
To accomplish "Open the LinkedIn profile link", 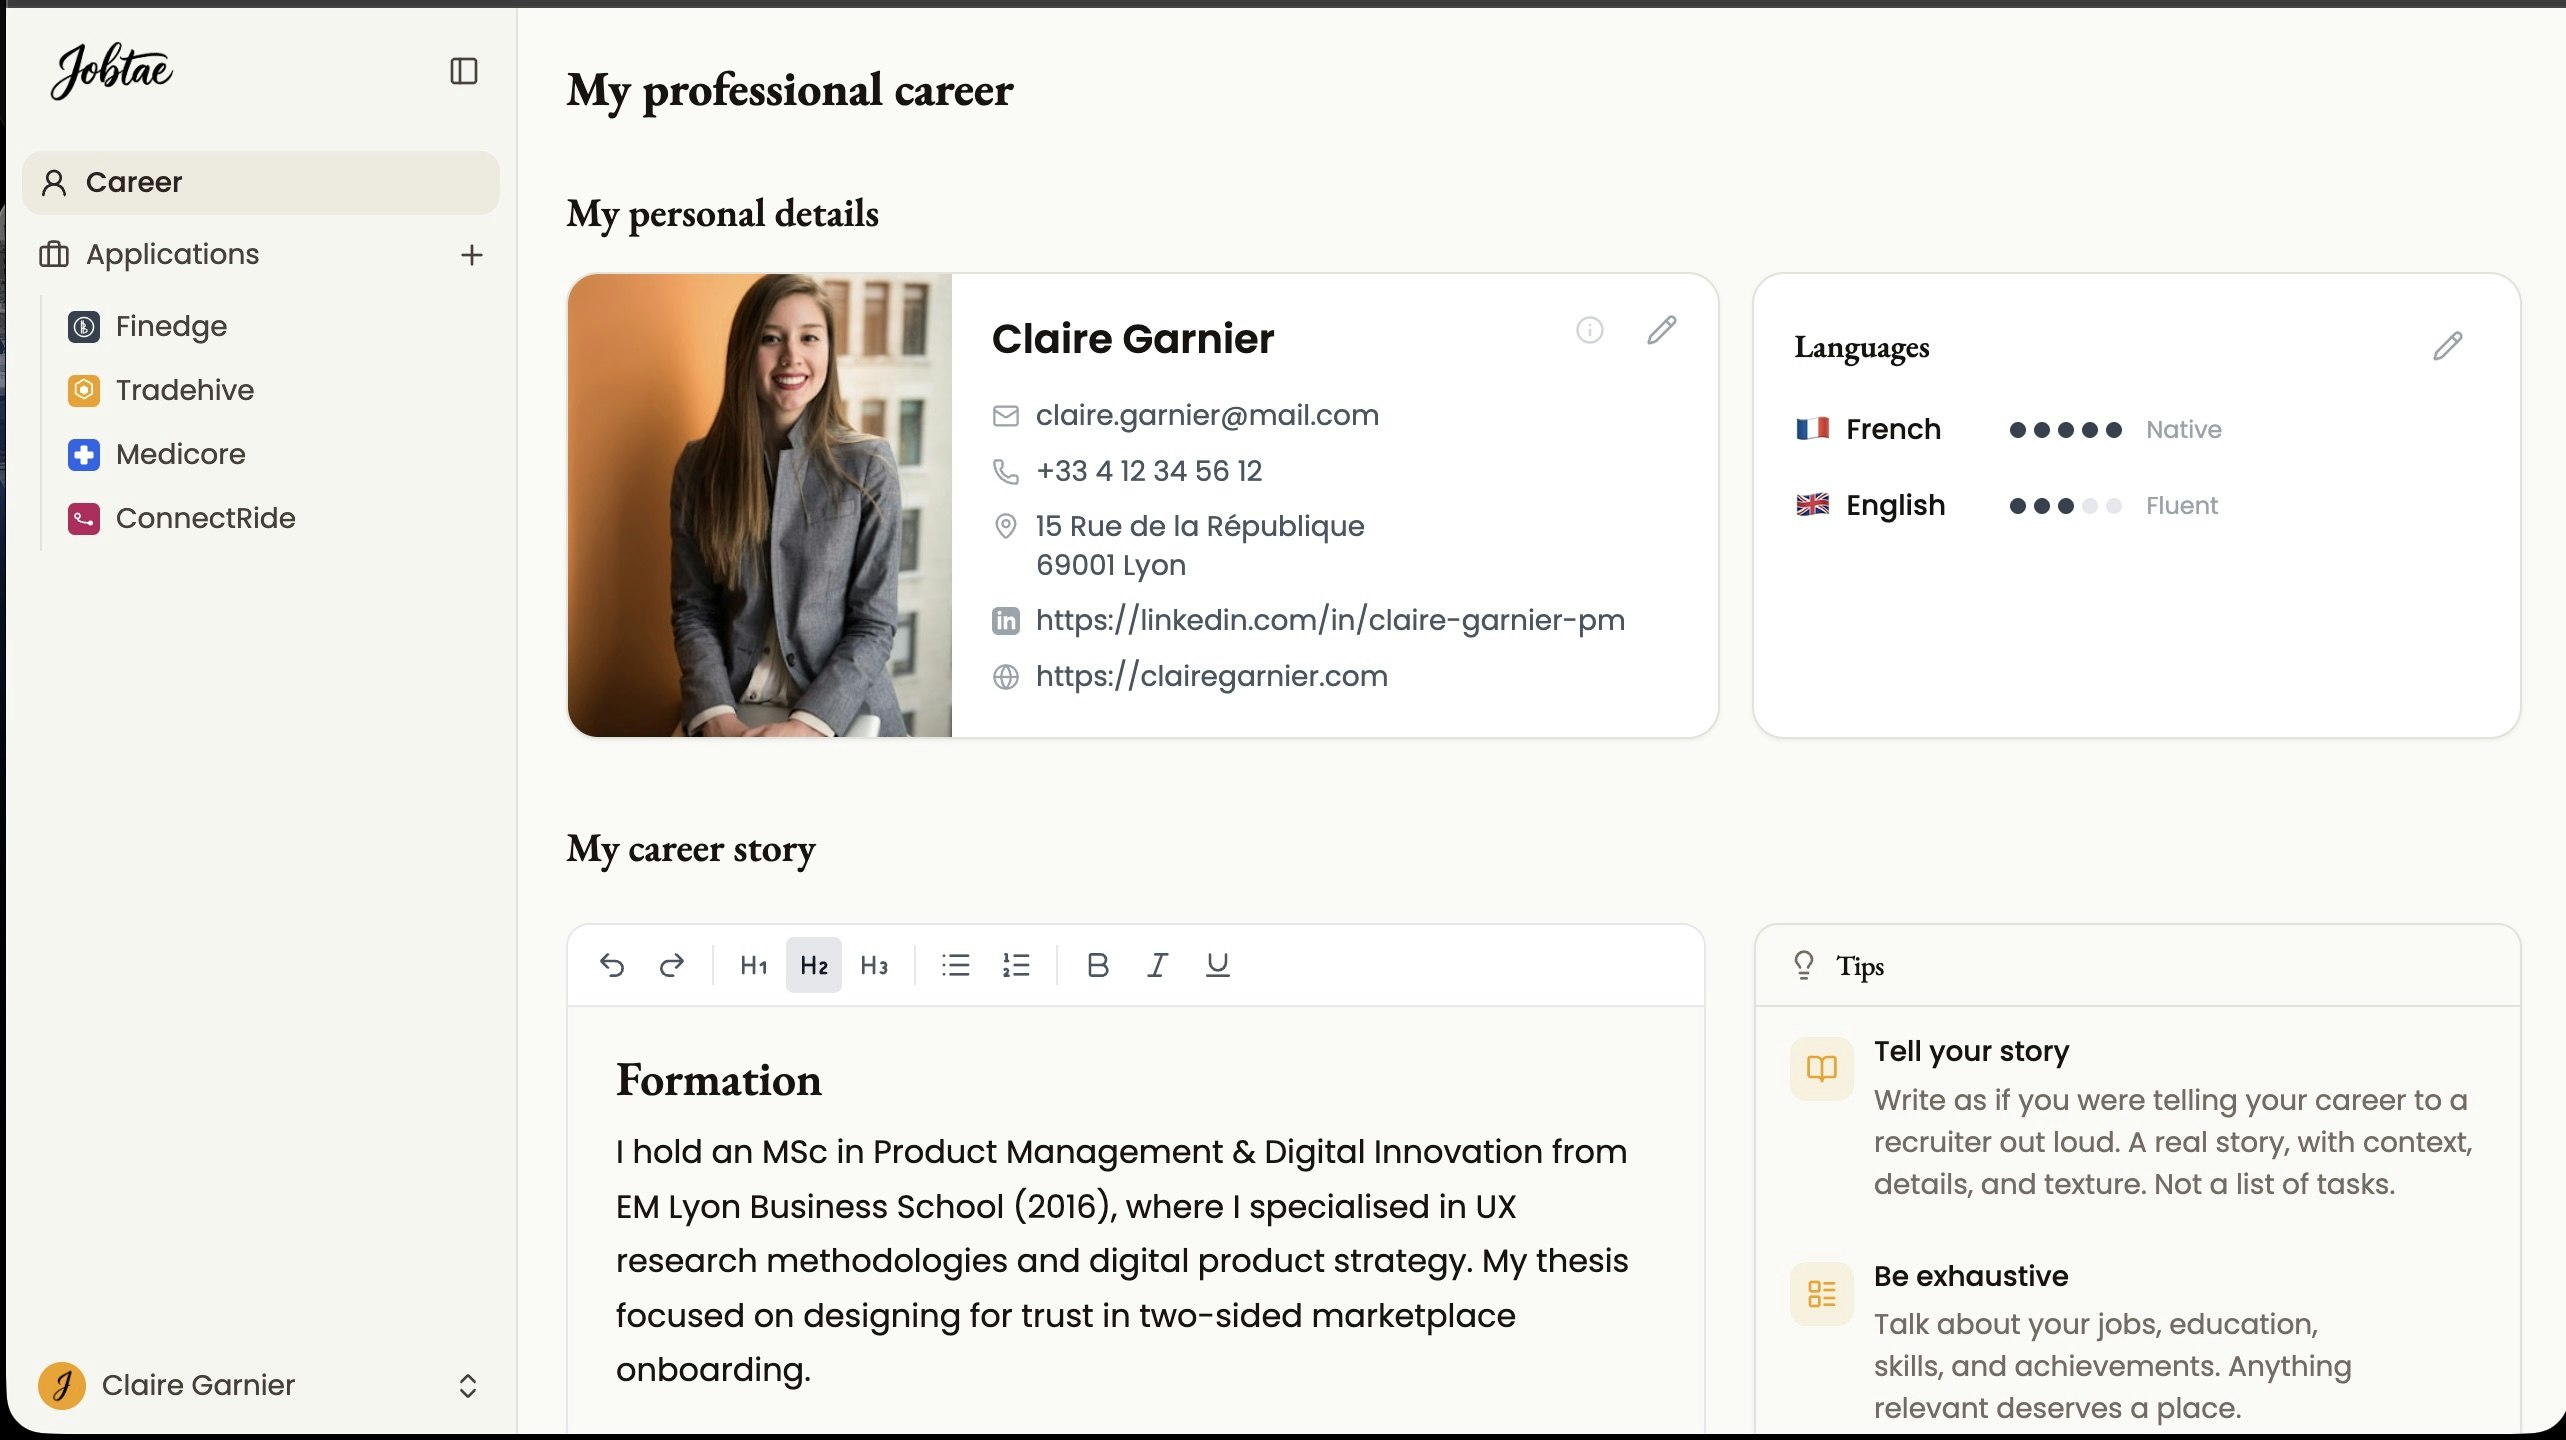I will 1330,620.
